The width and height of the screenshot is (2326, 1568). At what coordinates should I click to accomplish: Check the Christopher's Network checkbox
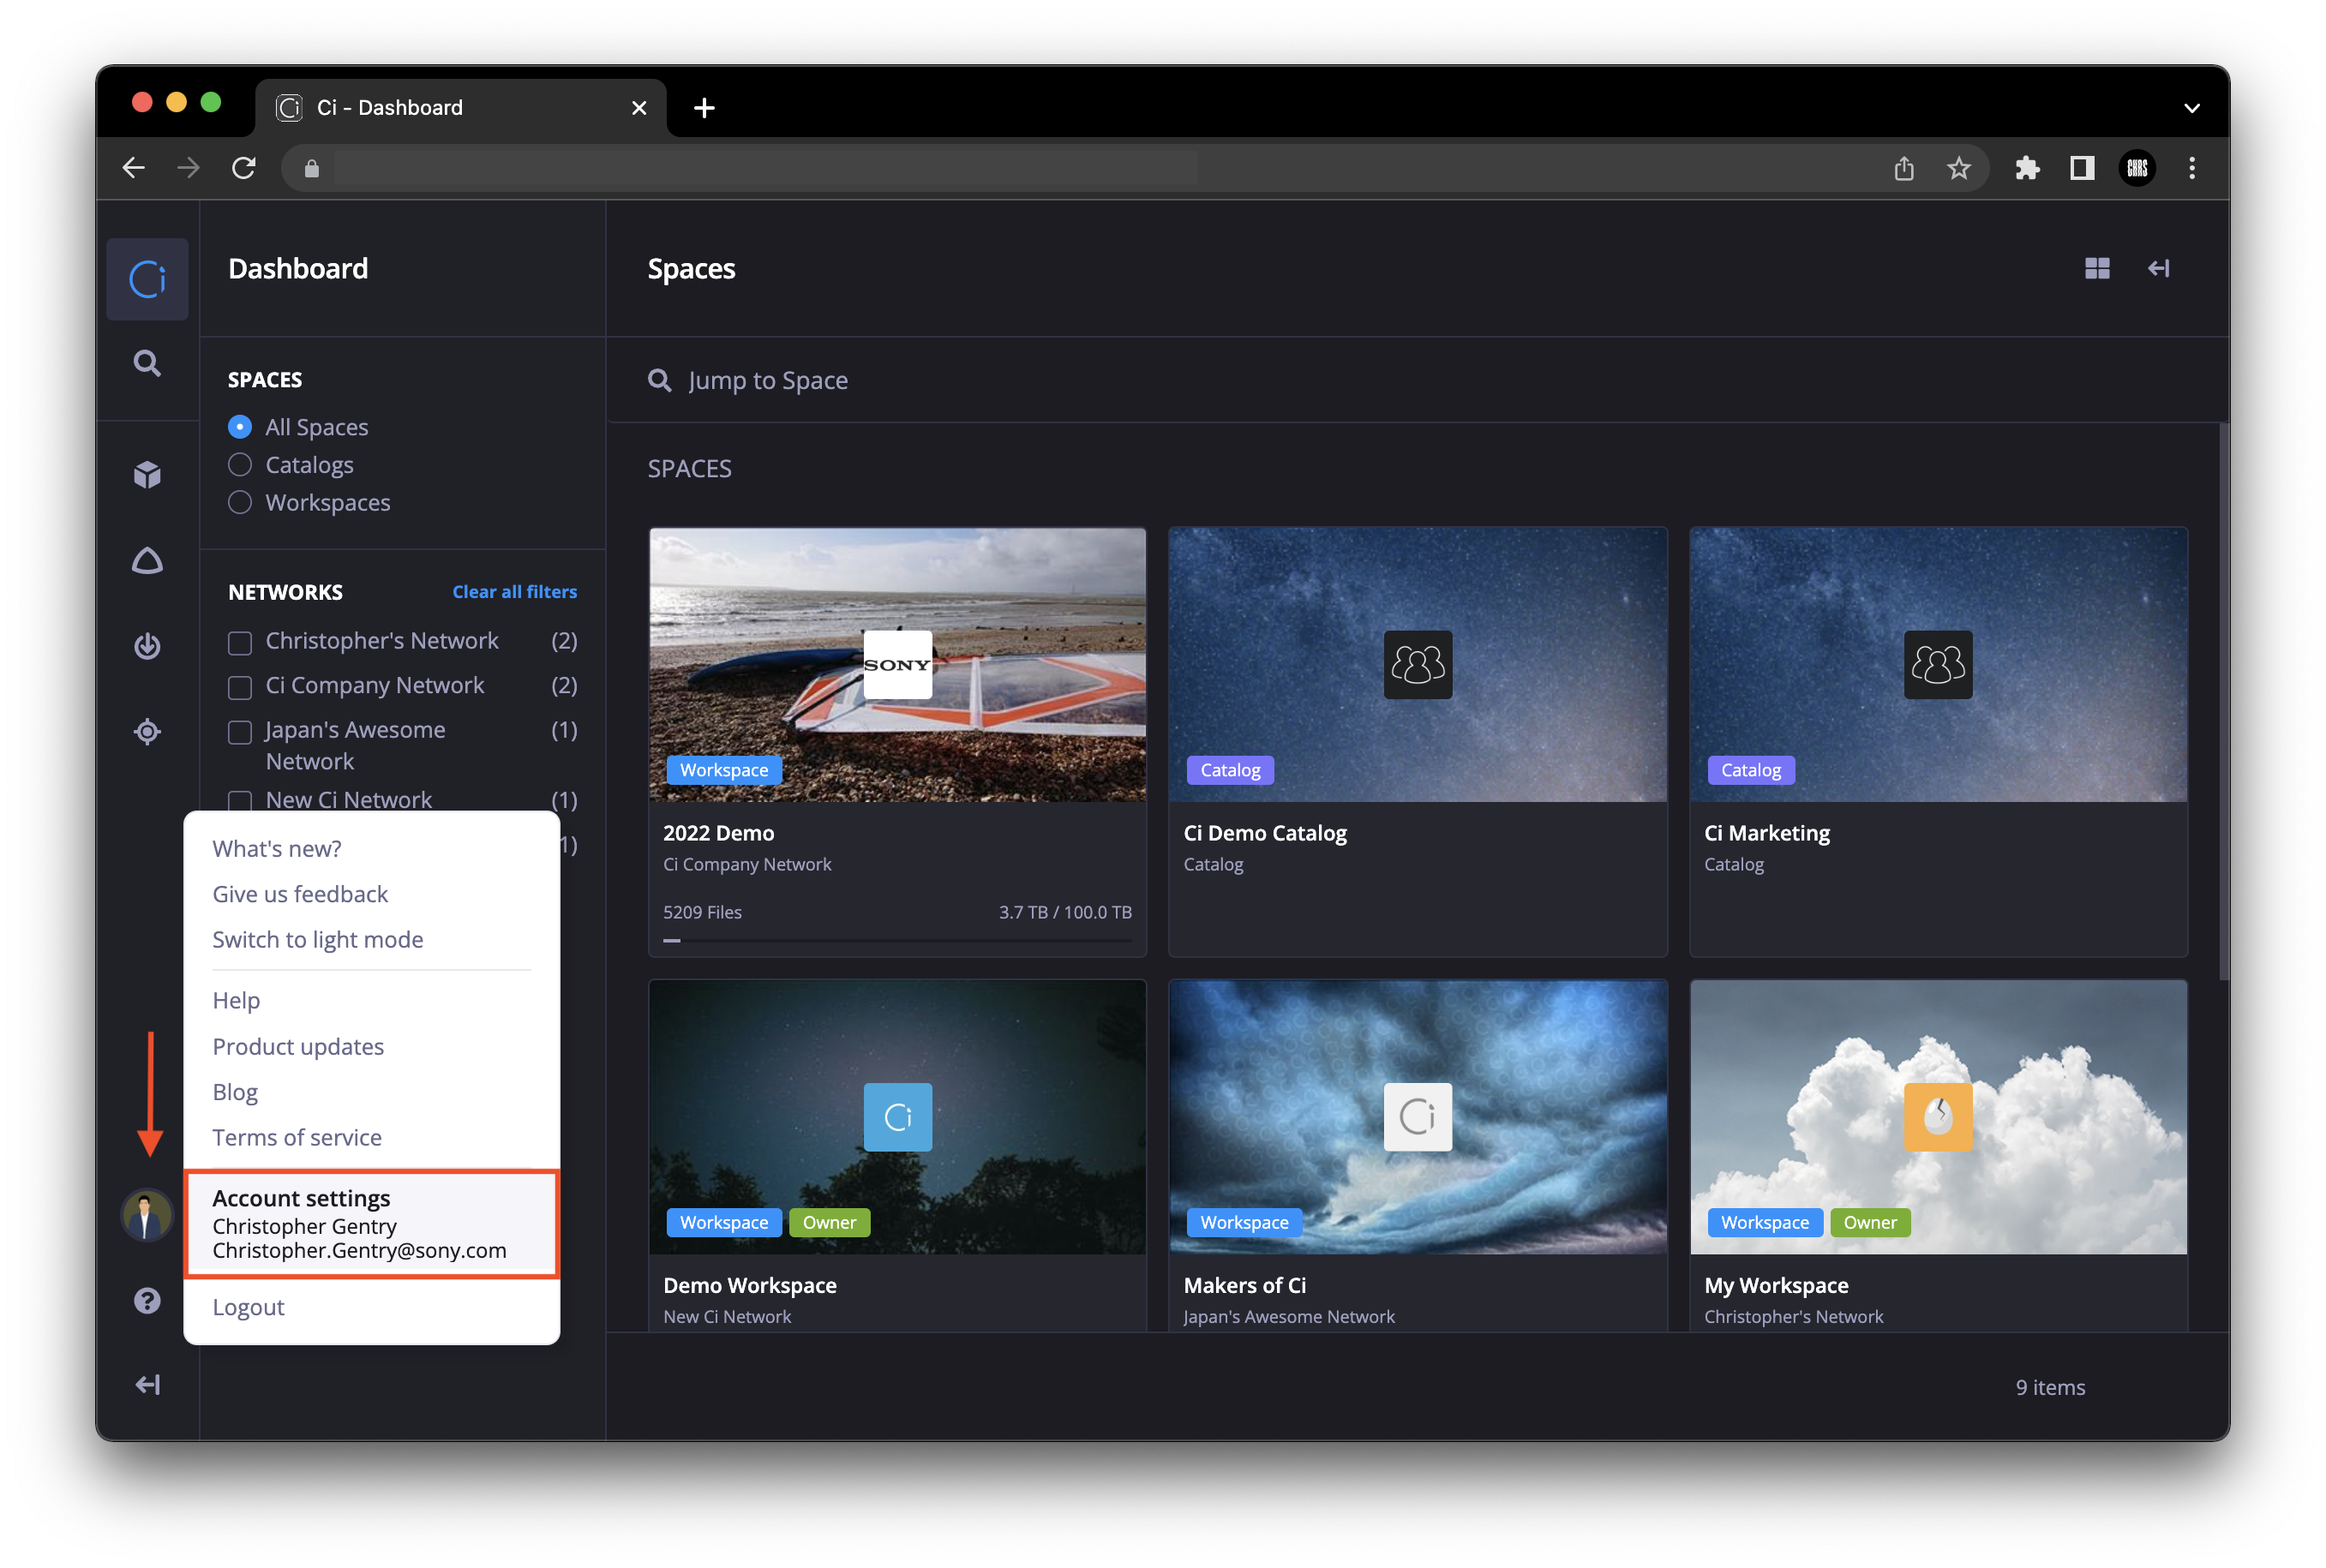[x=240, y=642]
